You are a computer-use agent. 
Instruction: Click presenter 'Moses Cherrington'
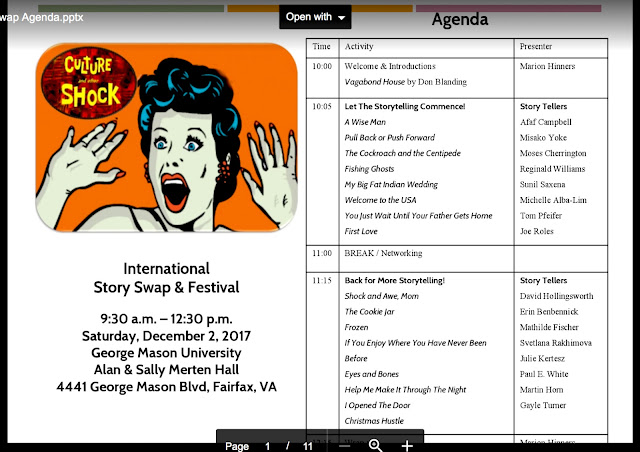[553, 153]
